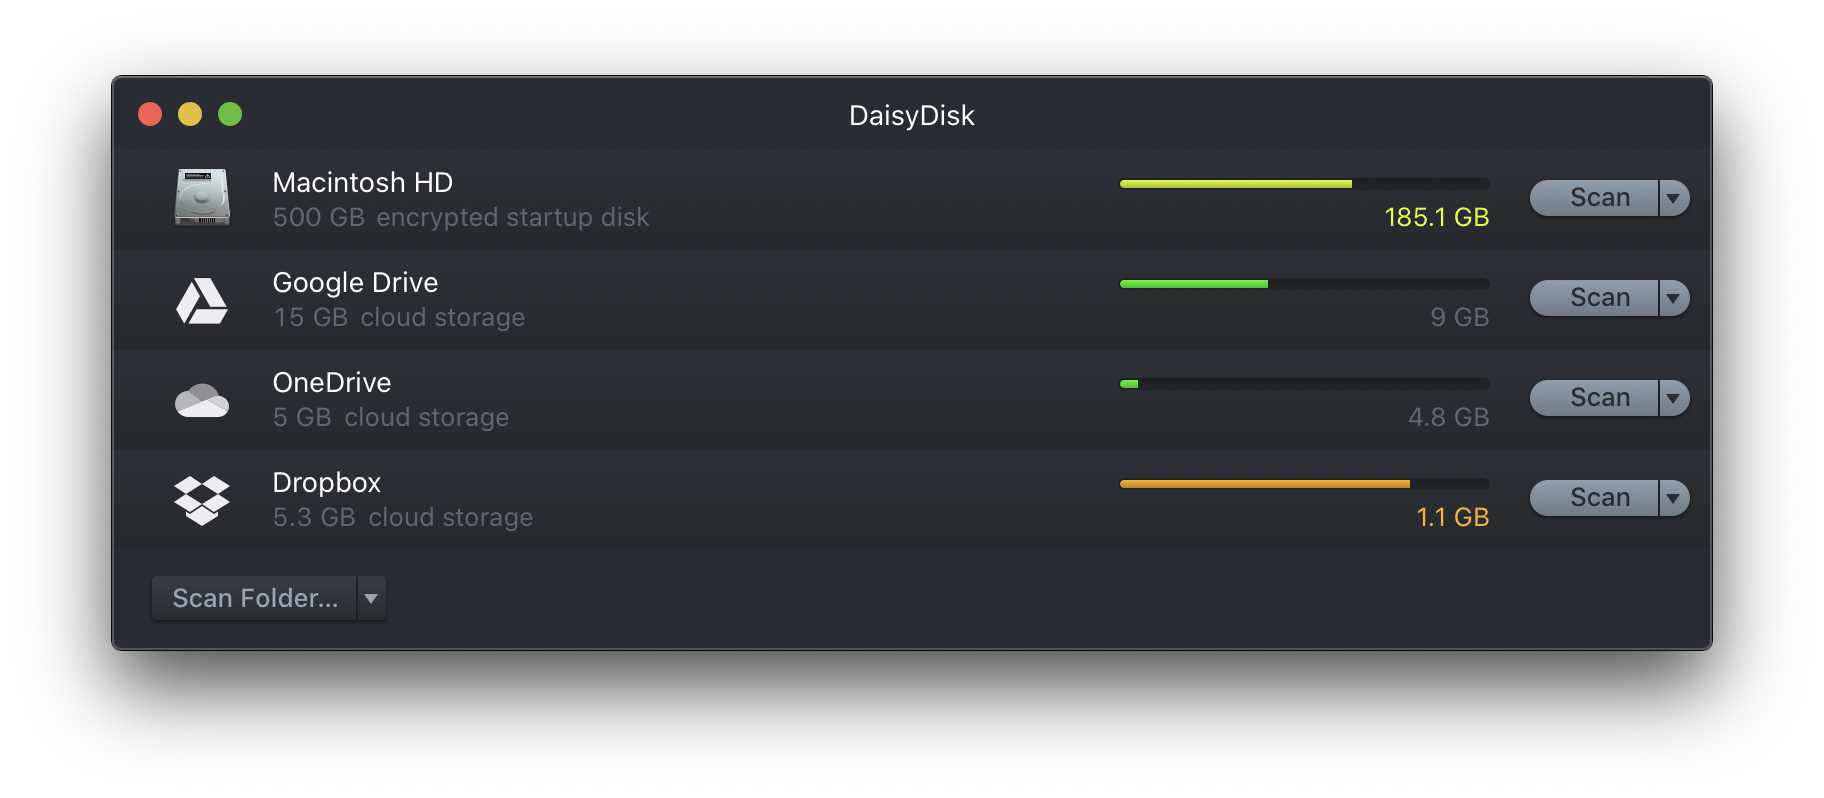Click the Macintosh HD usage progress bar
Screen dimensions: 1824x798
pyautogui.click(x=1300, y=183)
